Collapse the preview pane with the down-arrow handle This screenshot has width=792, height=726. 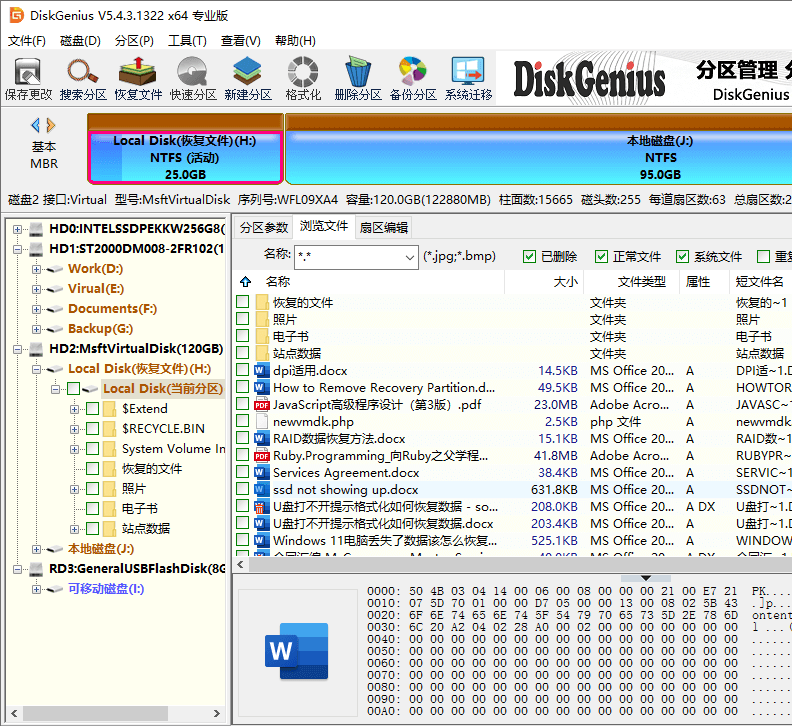[x=646, y=578]
